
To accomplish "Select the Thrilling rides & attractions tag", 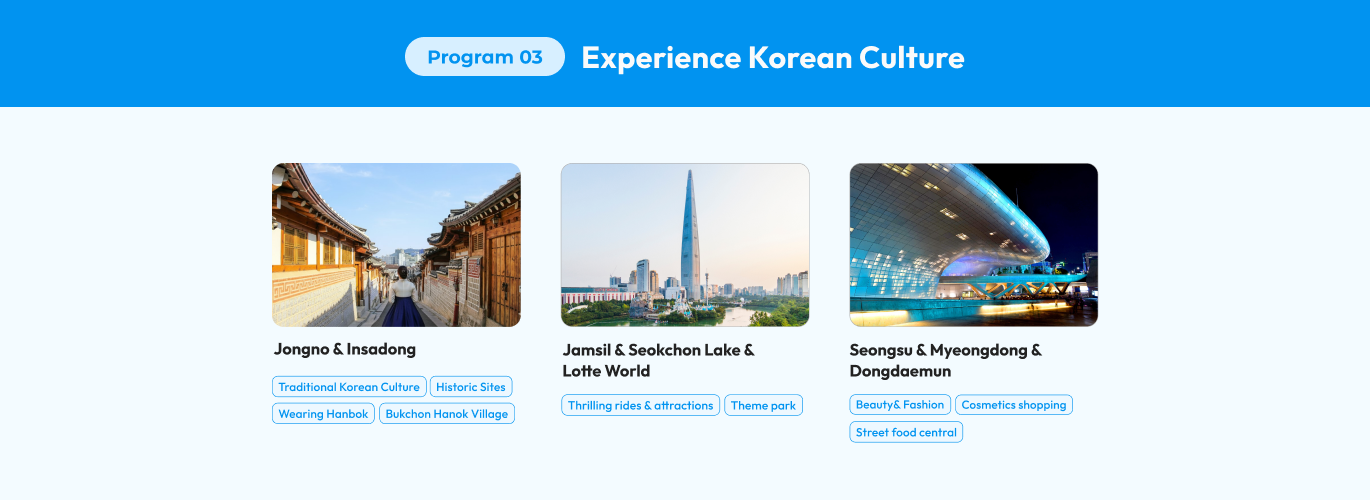I will tap(640, 405).
